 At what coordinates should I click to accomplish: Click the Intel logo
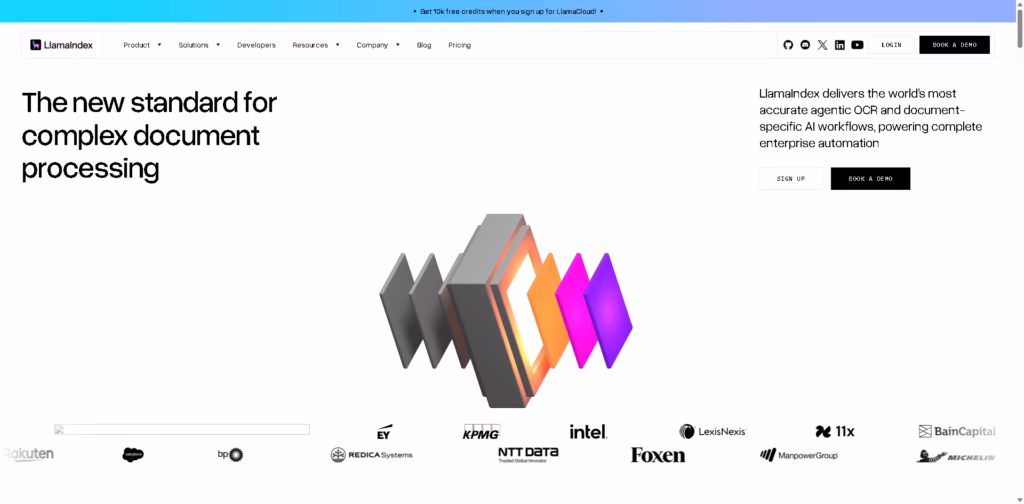[588, 432]
